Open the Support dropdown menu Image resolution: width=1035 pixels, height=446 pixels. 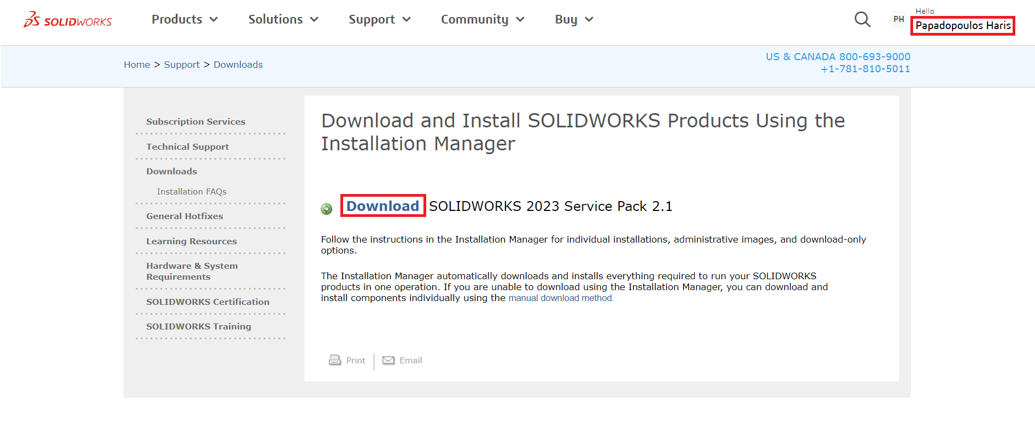379,19
